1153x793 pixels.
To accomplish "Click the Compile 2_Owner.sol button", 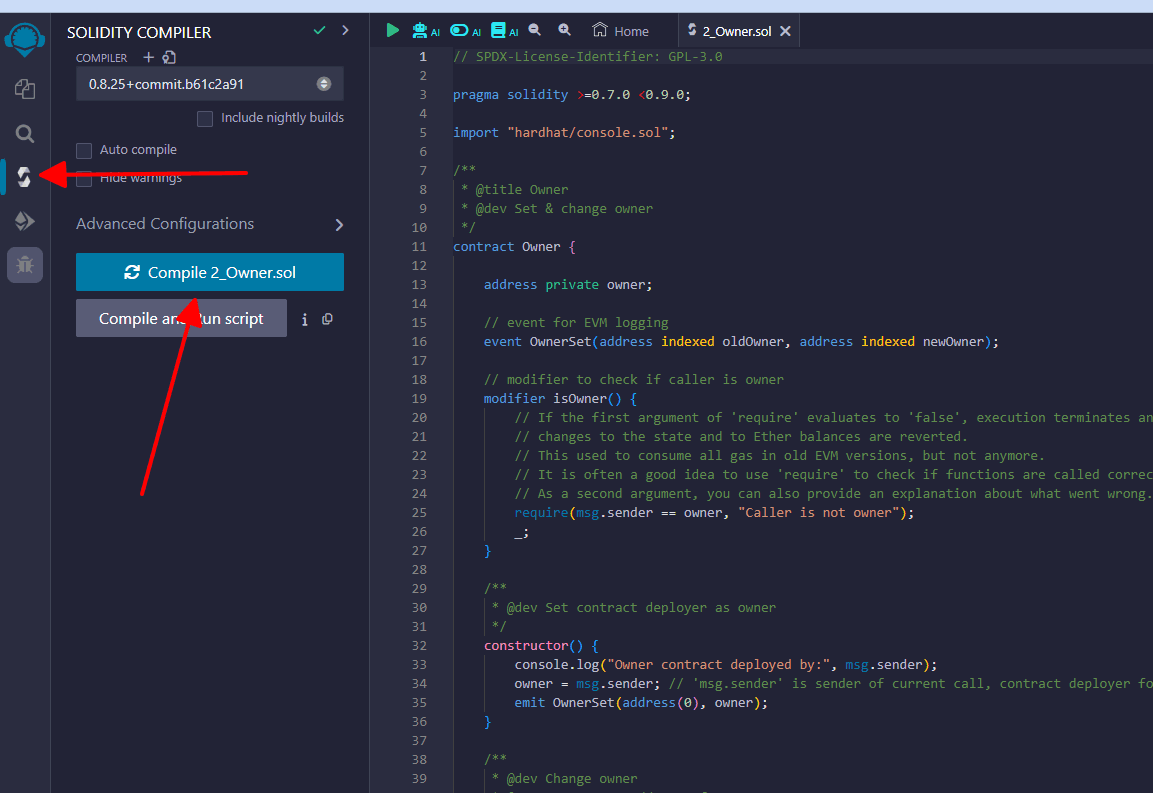I will click(x=210, y=272).
